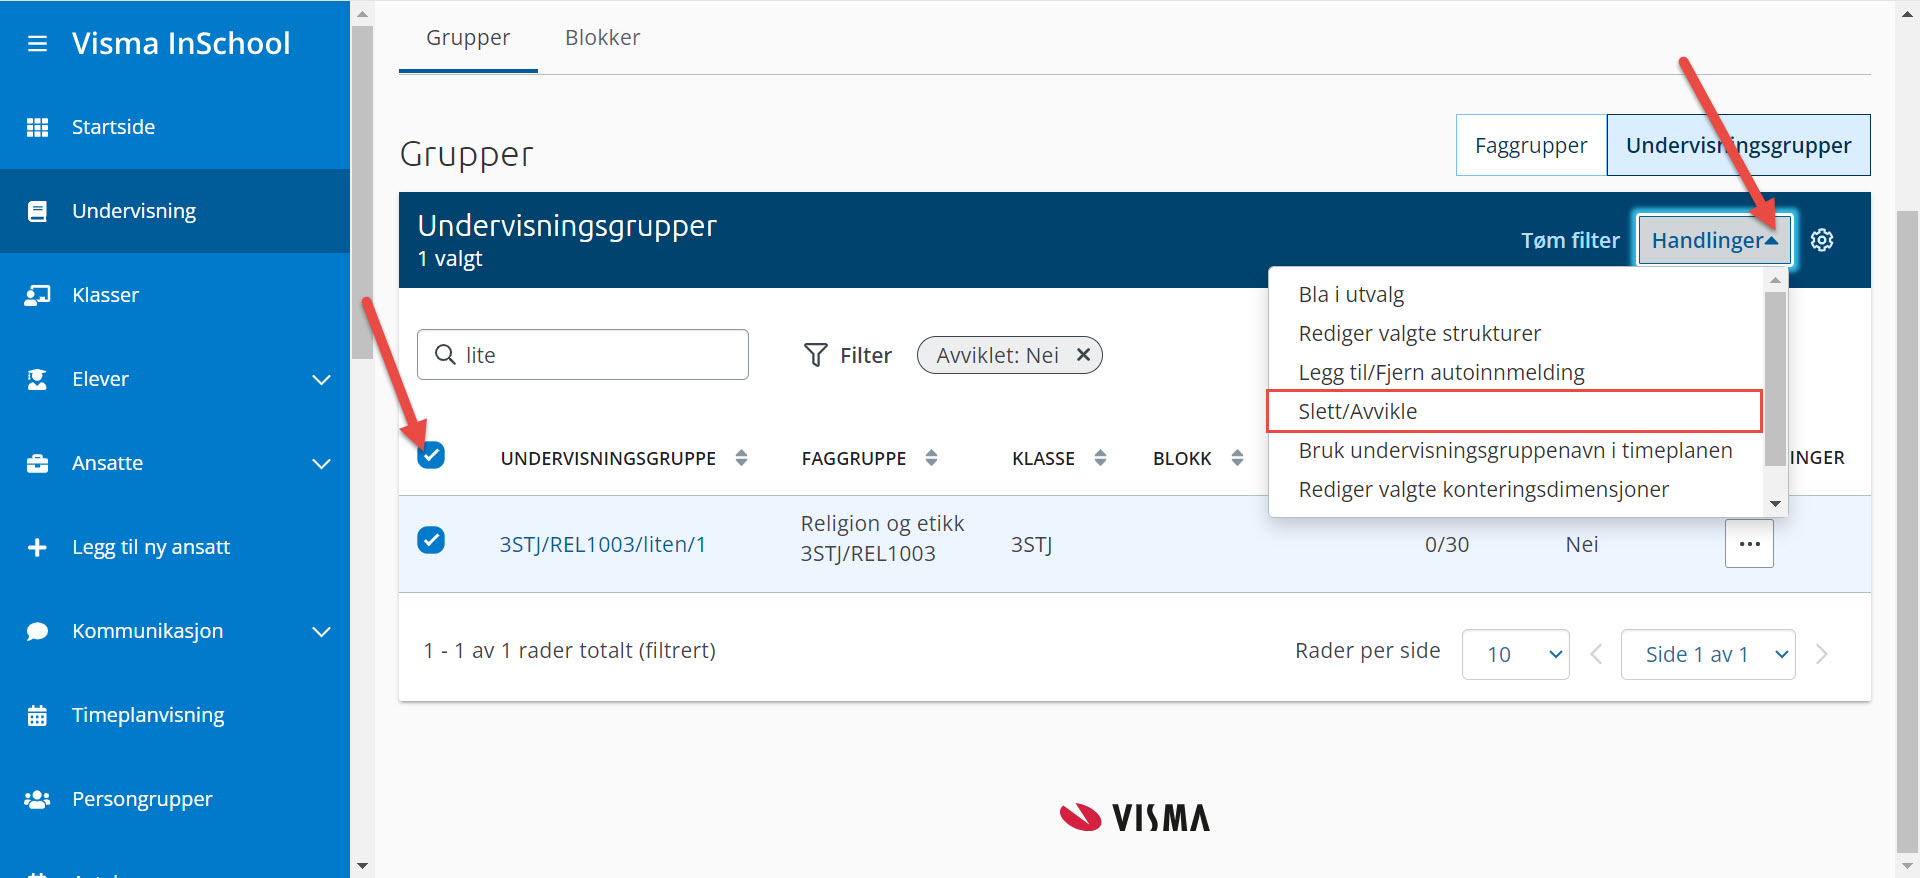Click Tøm filter link

tap(1570, 240)
